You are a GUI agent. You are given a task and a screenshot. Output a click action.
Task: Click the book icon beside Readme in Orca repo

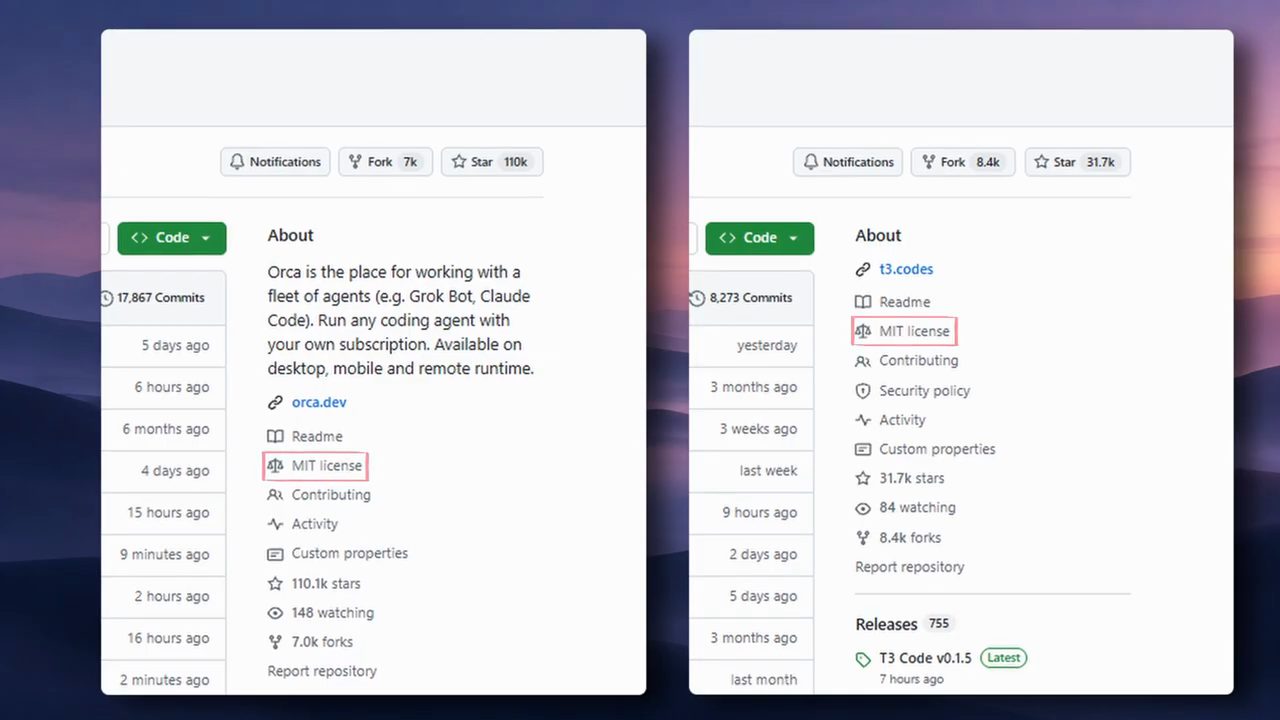point(275,437)
